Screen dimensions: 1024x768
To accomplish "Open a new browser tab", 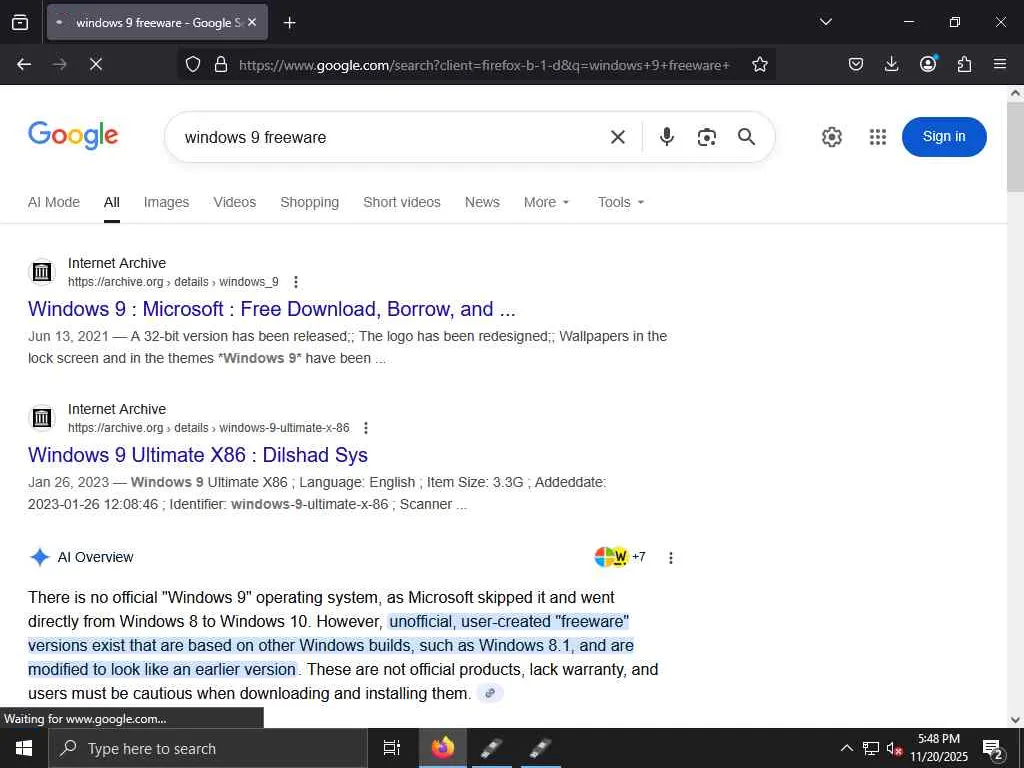I will (x=289, y=23).
